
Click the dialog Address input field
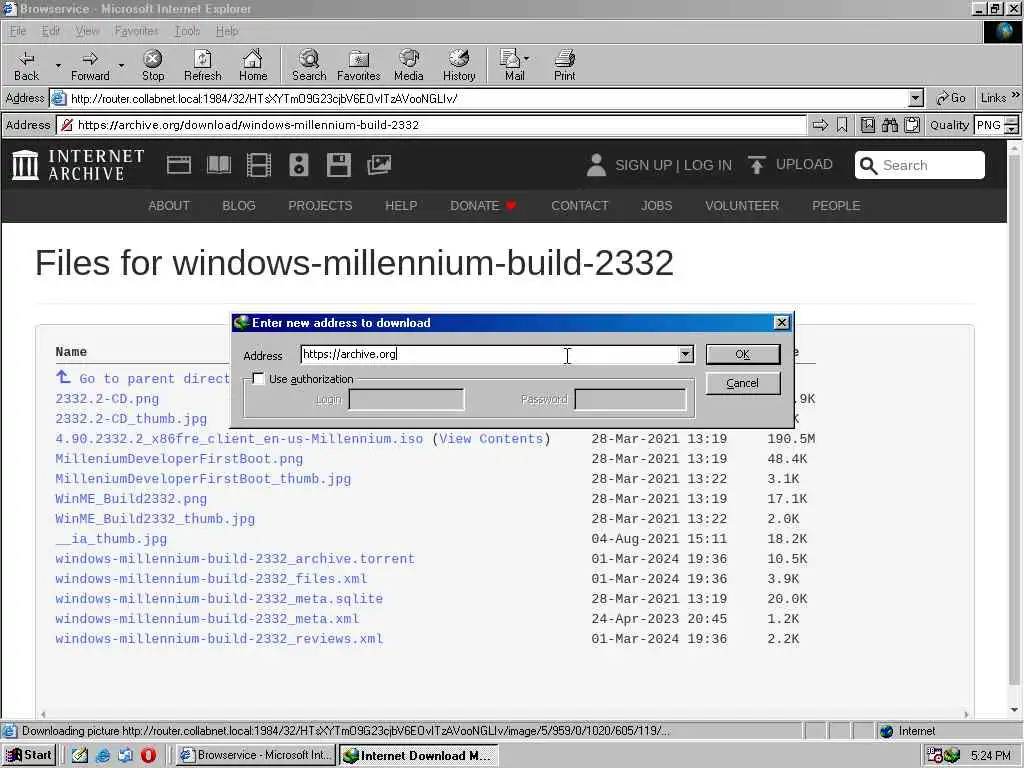[489, 354]
